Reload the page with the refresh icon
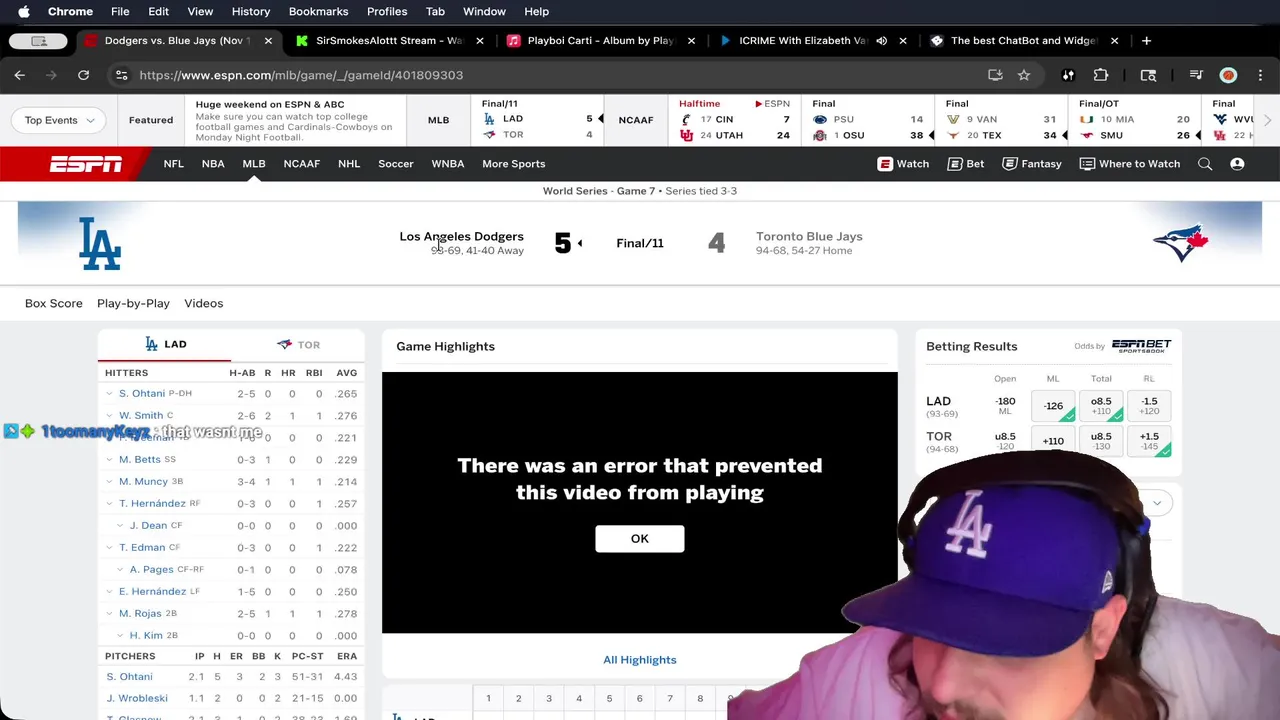Image resolution: width=1280 pixels, height=720 pixels. coord(83,75)
